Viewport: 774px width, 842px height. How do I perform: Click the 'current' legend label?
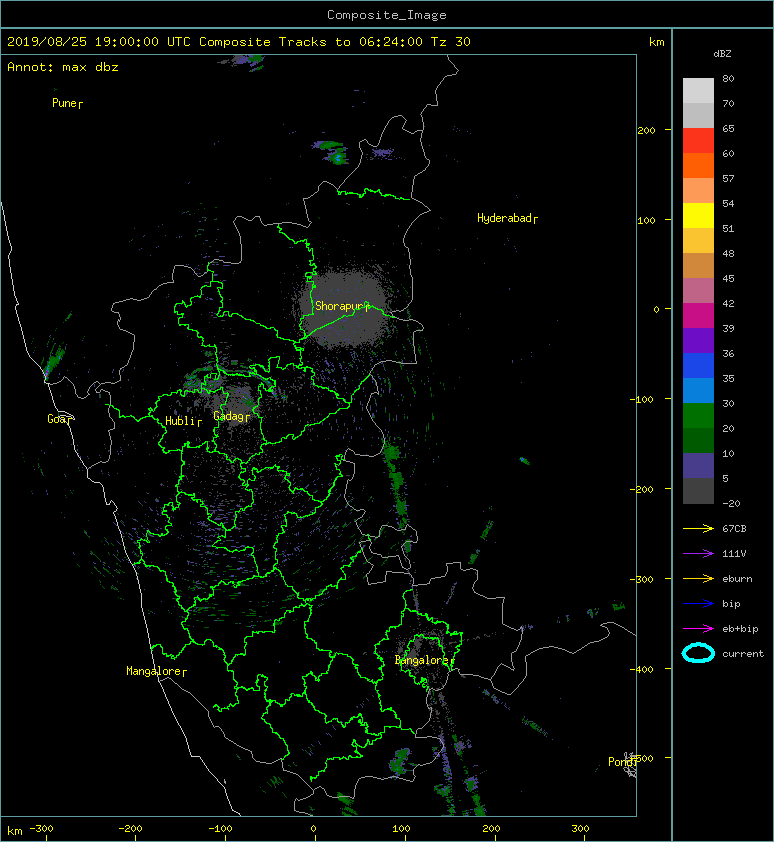point(743,654)
